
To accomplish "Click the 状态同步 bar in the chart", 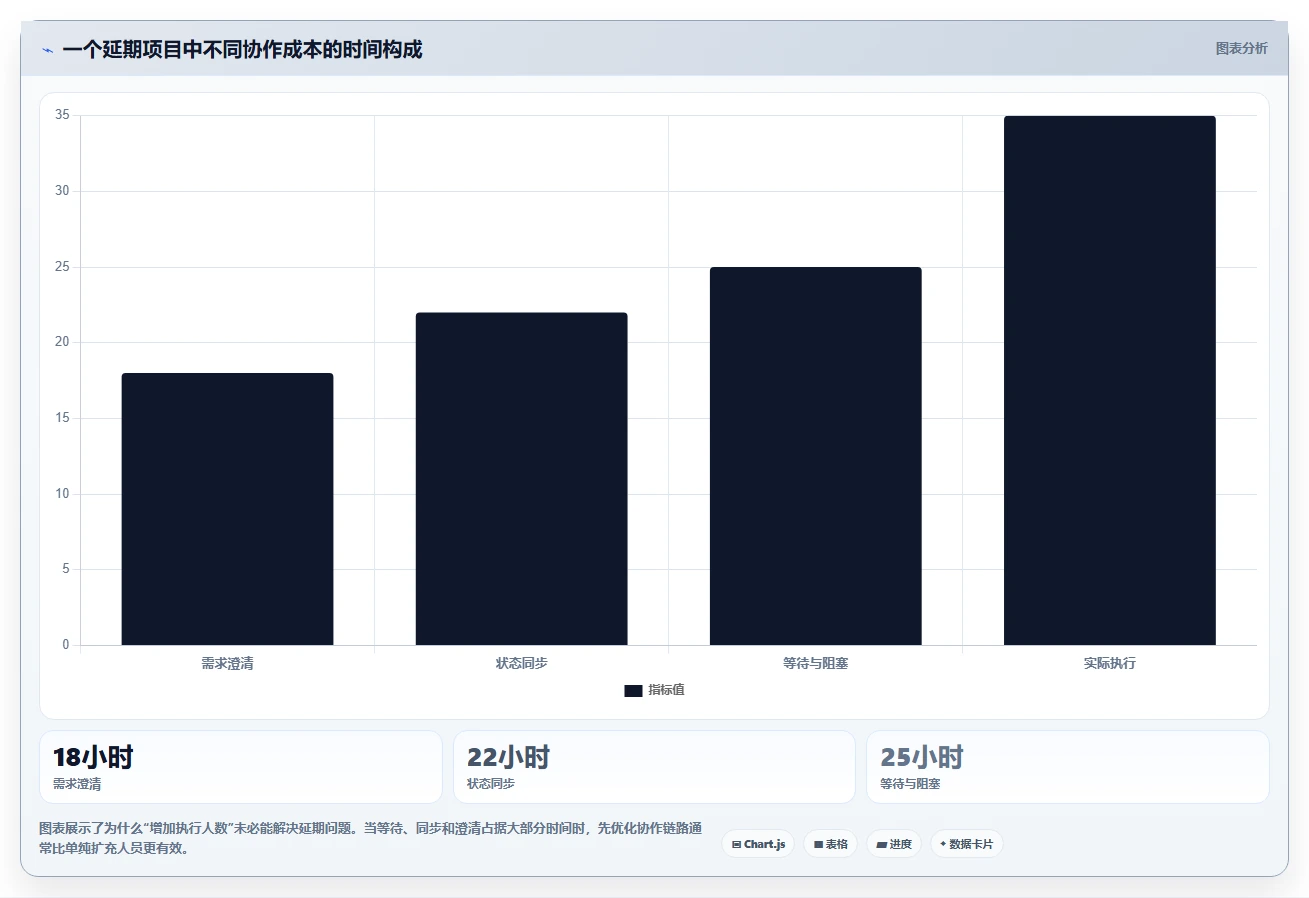I will click(x=521, y=479).
